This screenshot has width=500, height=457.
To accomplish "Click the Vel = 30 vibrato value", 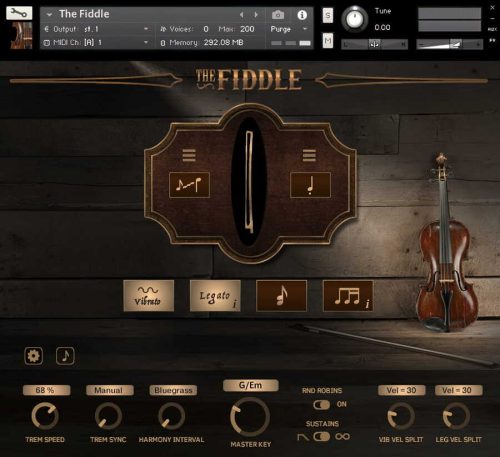I will [x=401, y=390].
